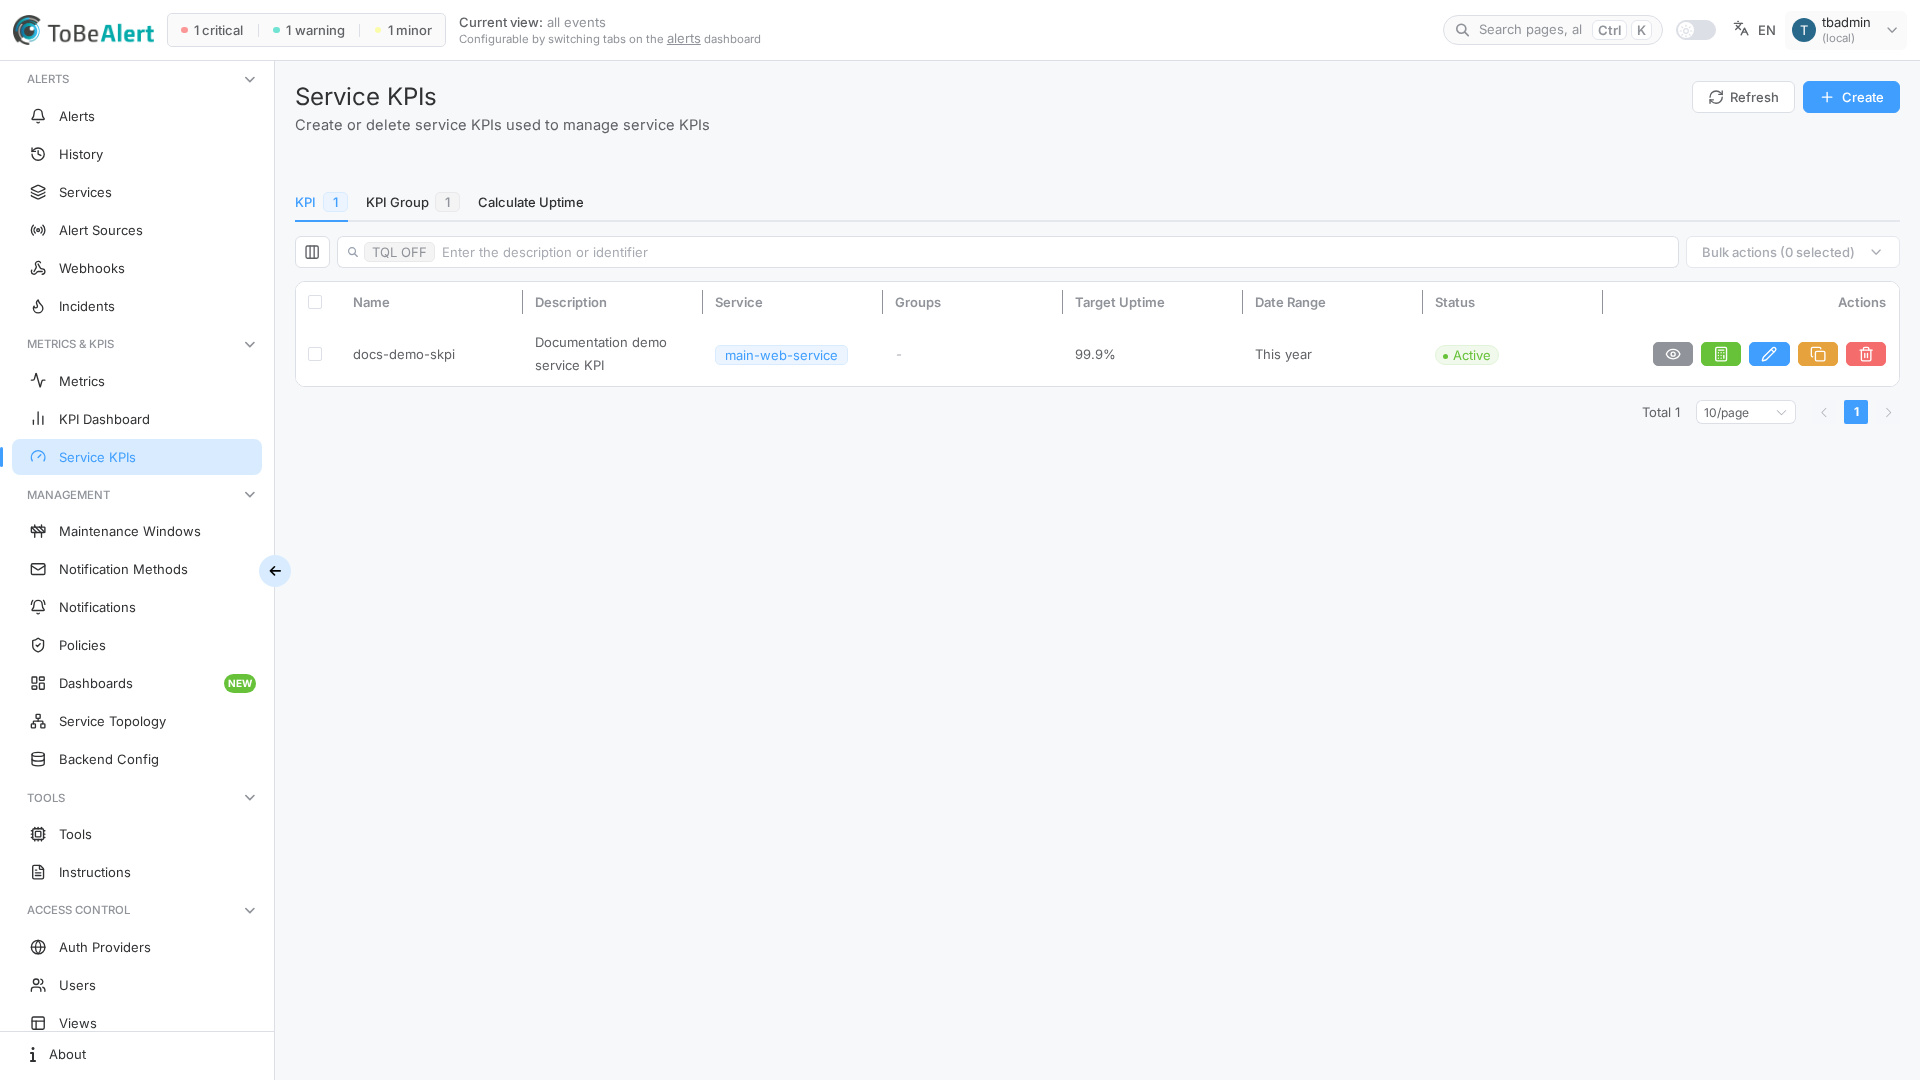Select the docs-demo-skpi row checkbox
Image resolution: width=1920 pixels, height=1080 pixels.
pos(315,354)
